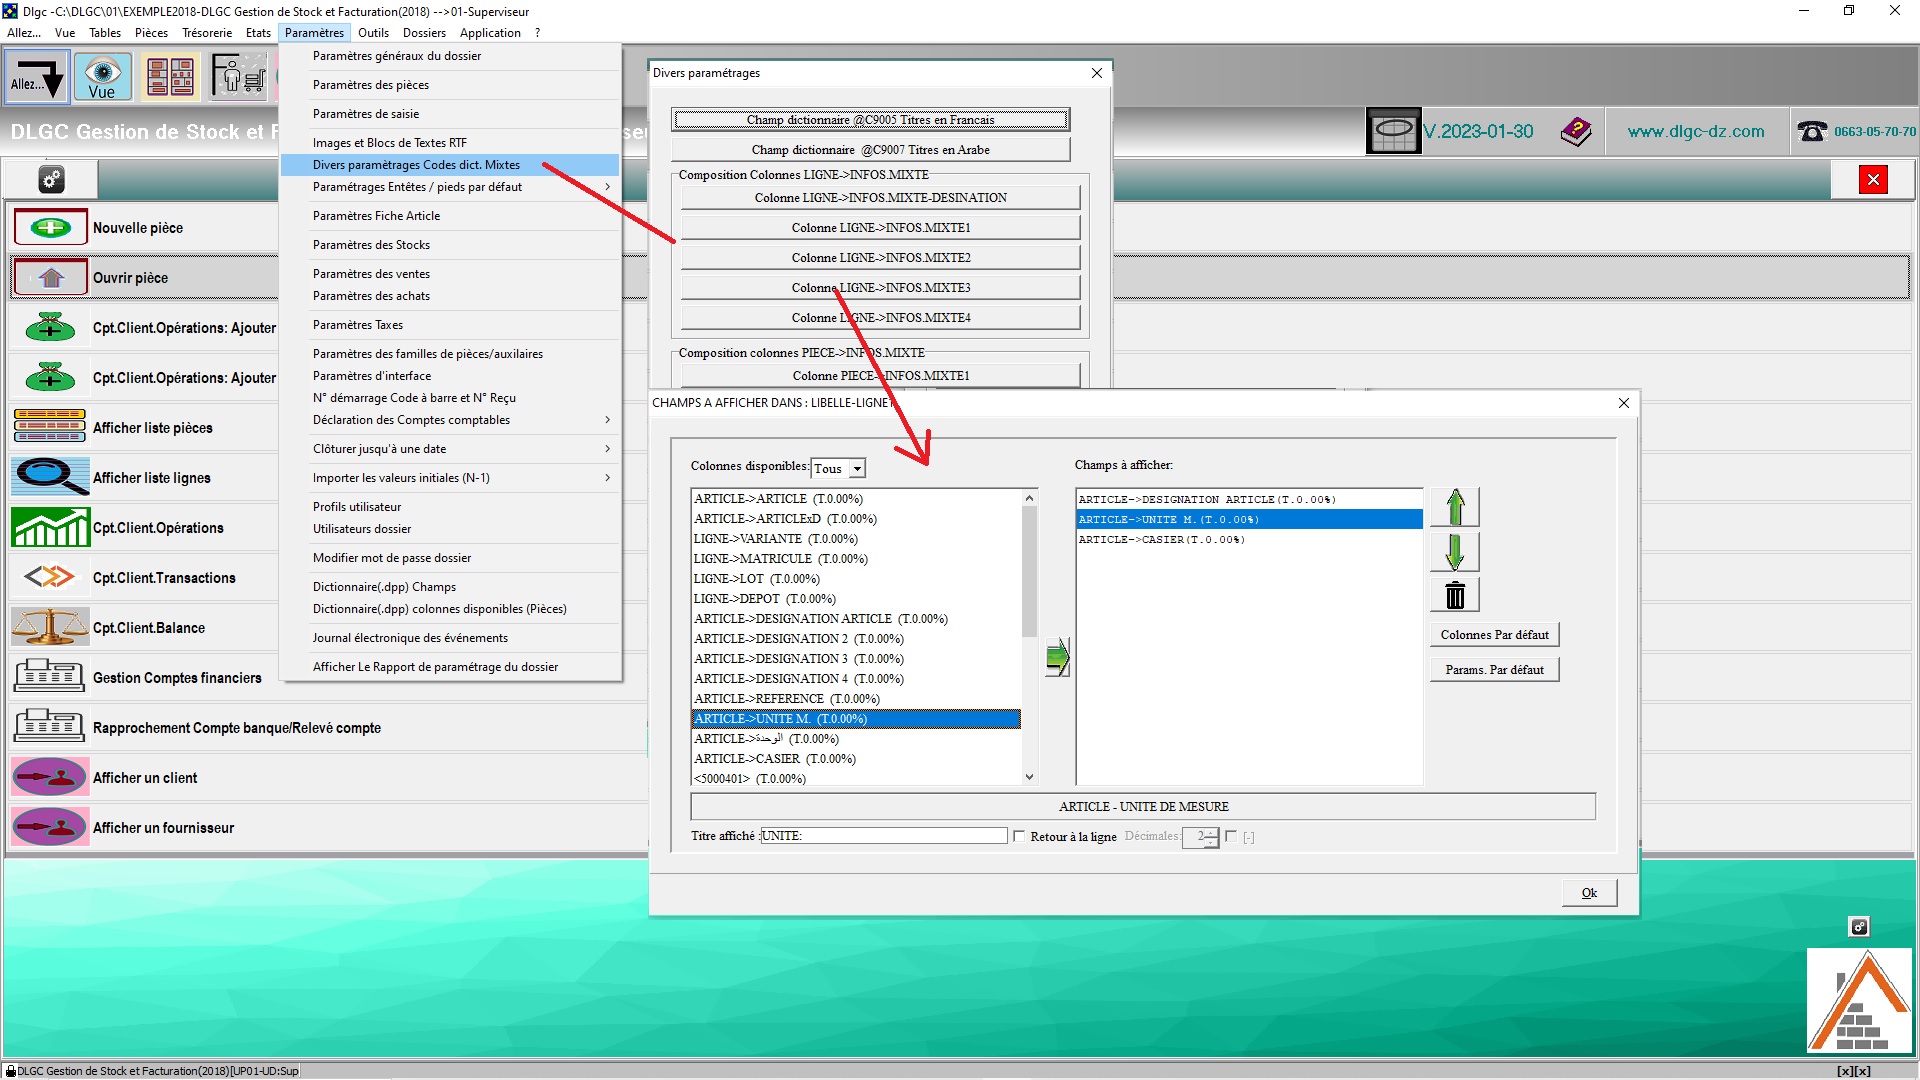The height and width of the screenshot is (1080, 1920).
Task: Click the balance scale Cpt.Client.Balance icon
Action: [x=50, y=627]
